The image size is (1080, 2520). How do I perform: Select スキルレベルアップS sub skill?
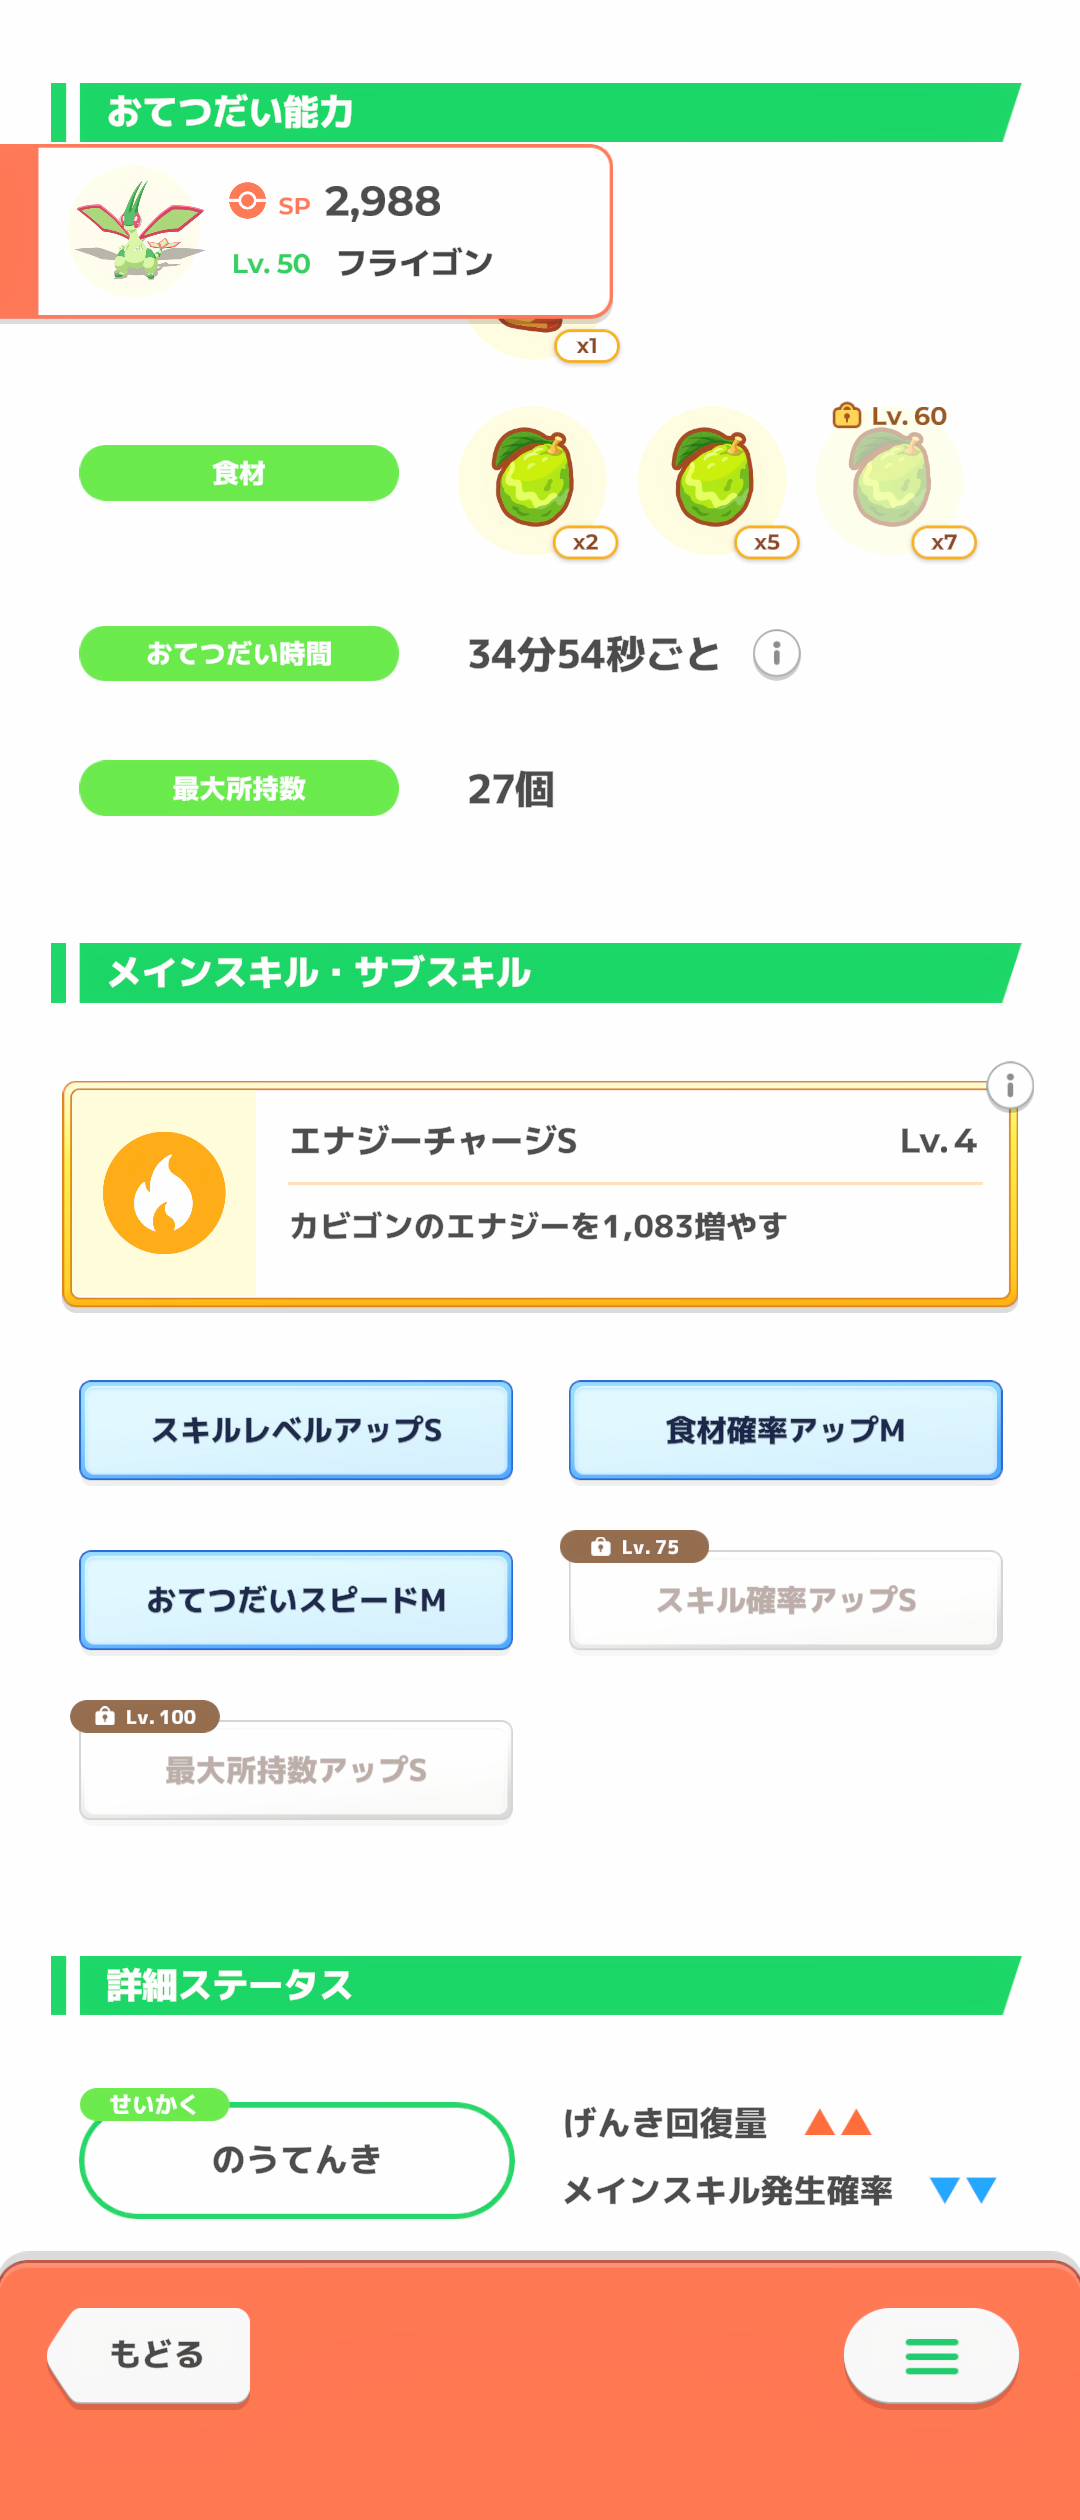click(296, 1430)
